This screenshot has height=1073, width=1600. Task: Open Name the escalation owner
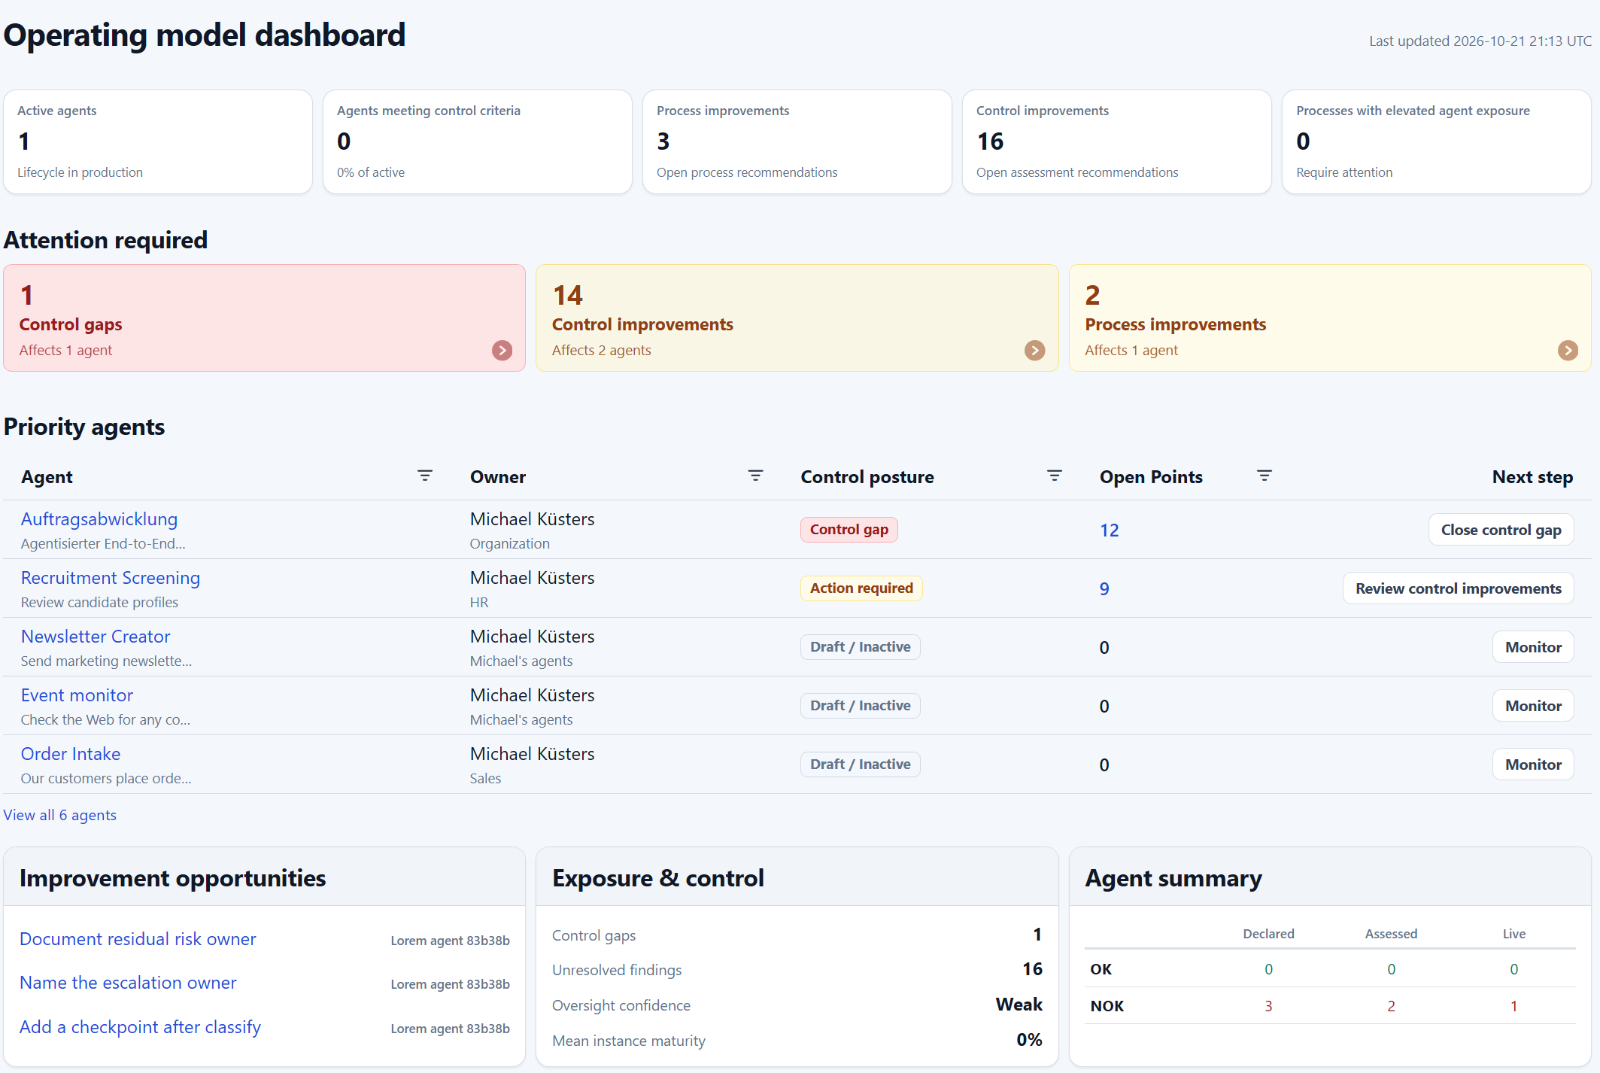click(x=128, y=983)
